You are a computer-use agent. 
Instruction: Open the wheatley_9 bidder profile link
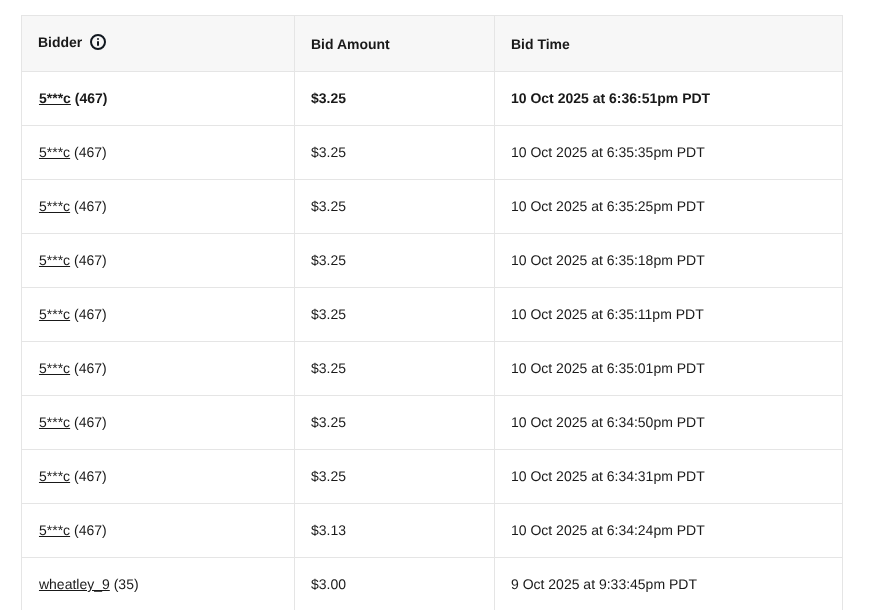point(74,585)
